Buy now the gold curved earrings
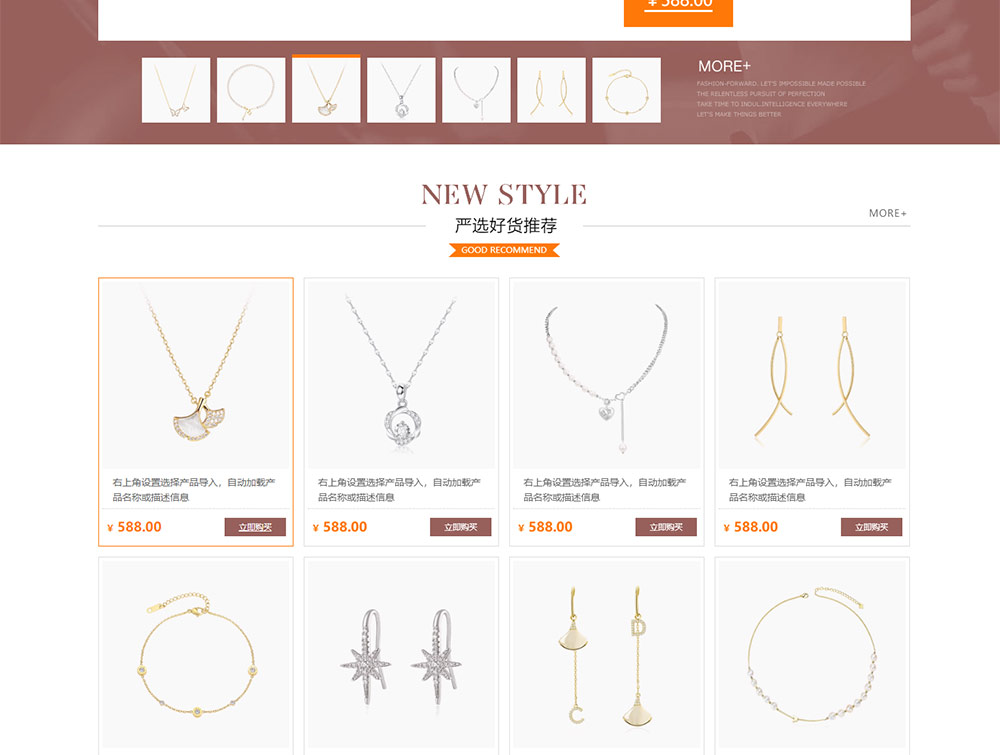The width and height of the screenshot is (1000, 755). click(871, 527)
